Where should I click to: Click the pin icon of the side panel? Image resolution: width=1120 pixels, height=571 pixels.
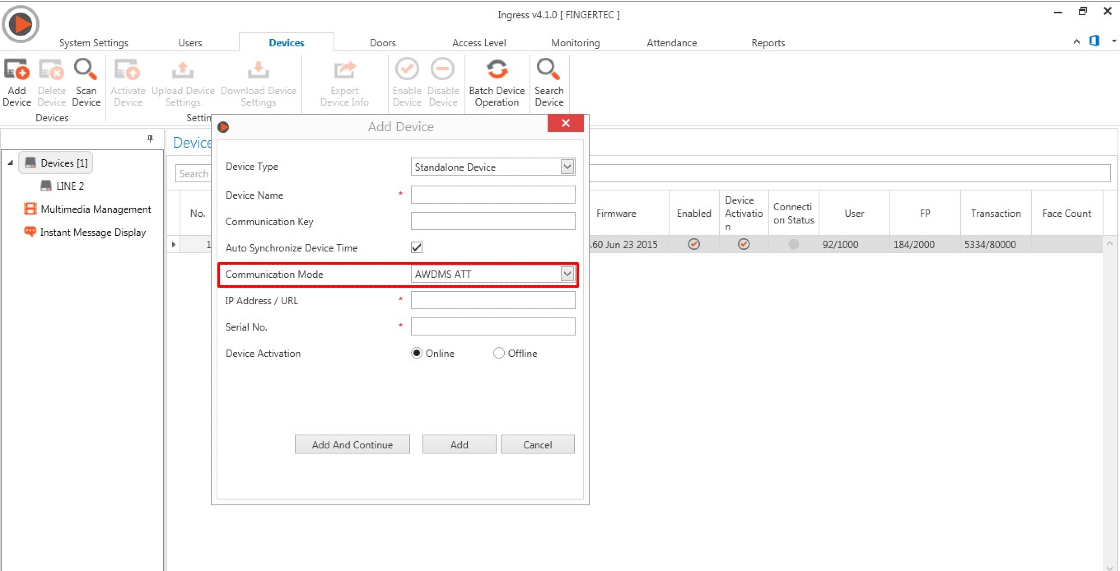150,139
